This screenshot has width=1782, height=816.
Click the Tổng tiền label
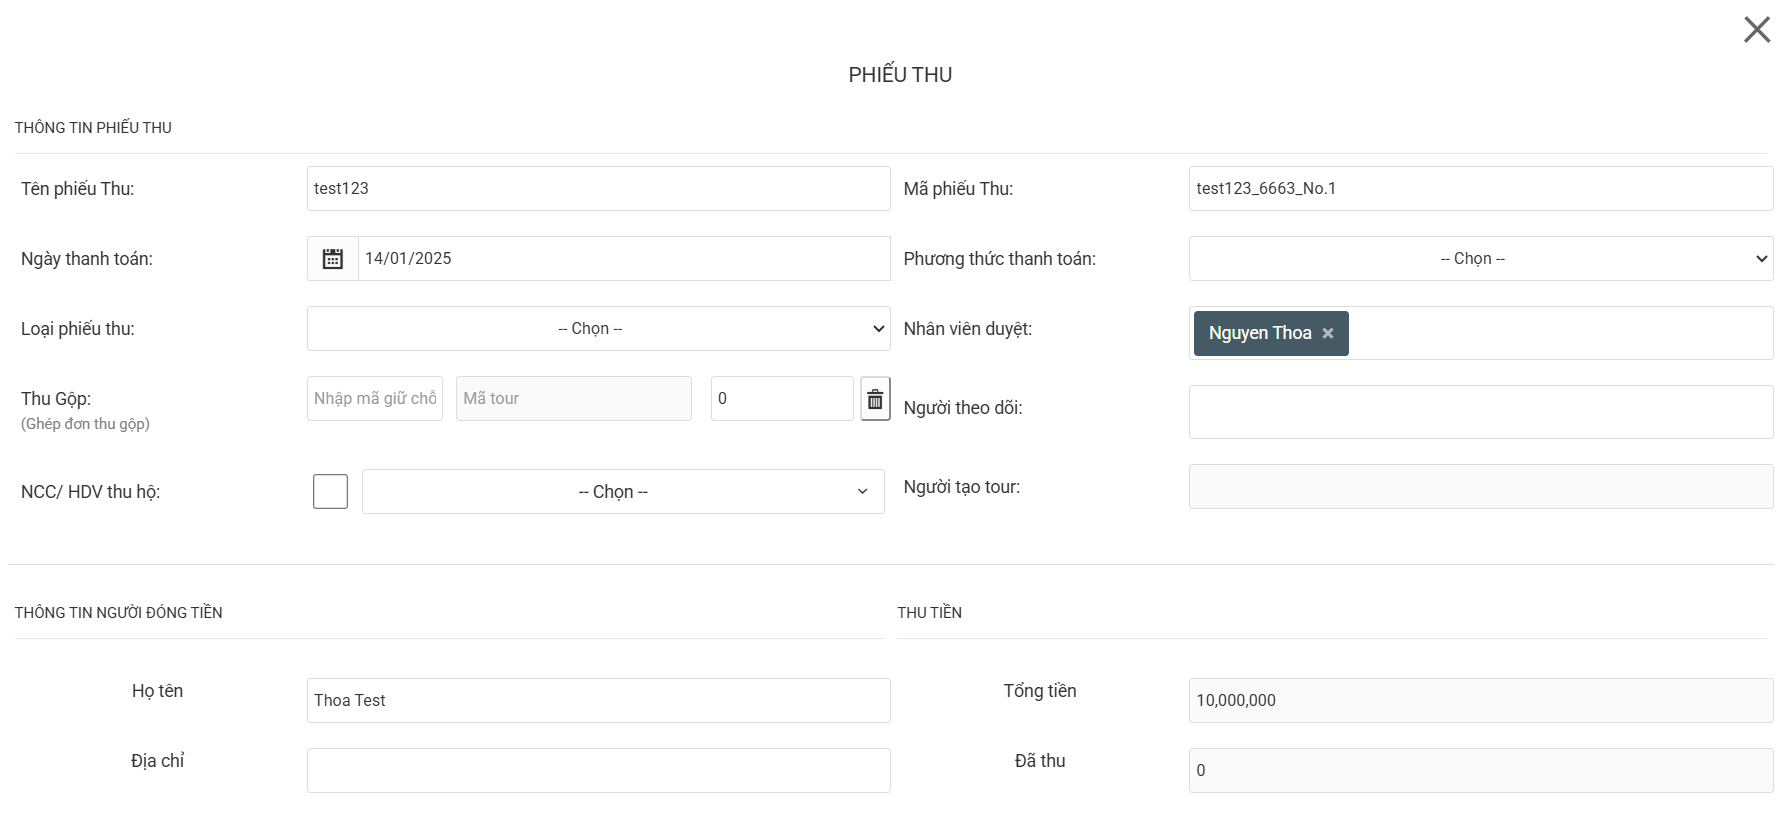[1040, 691]
